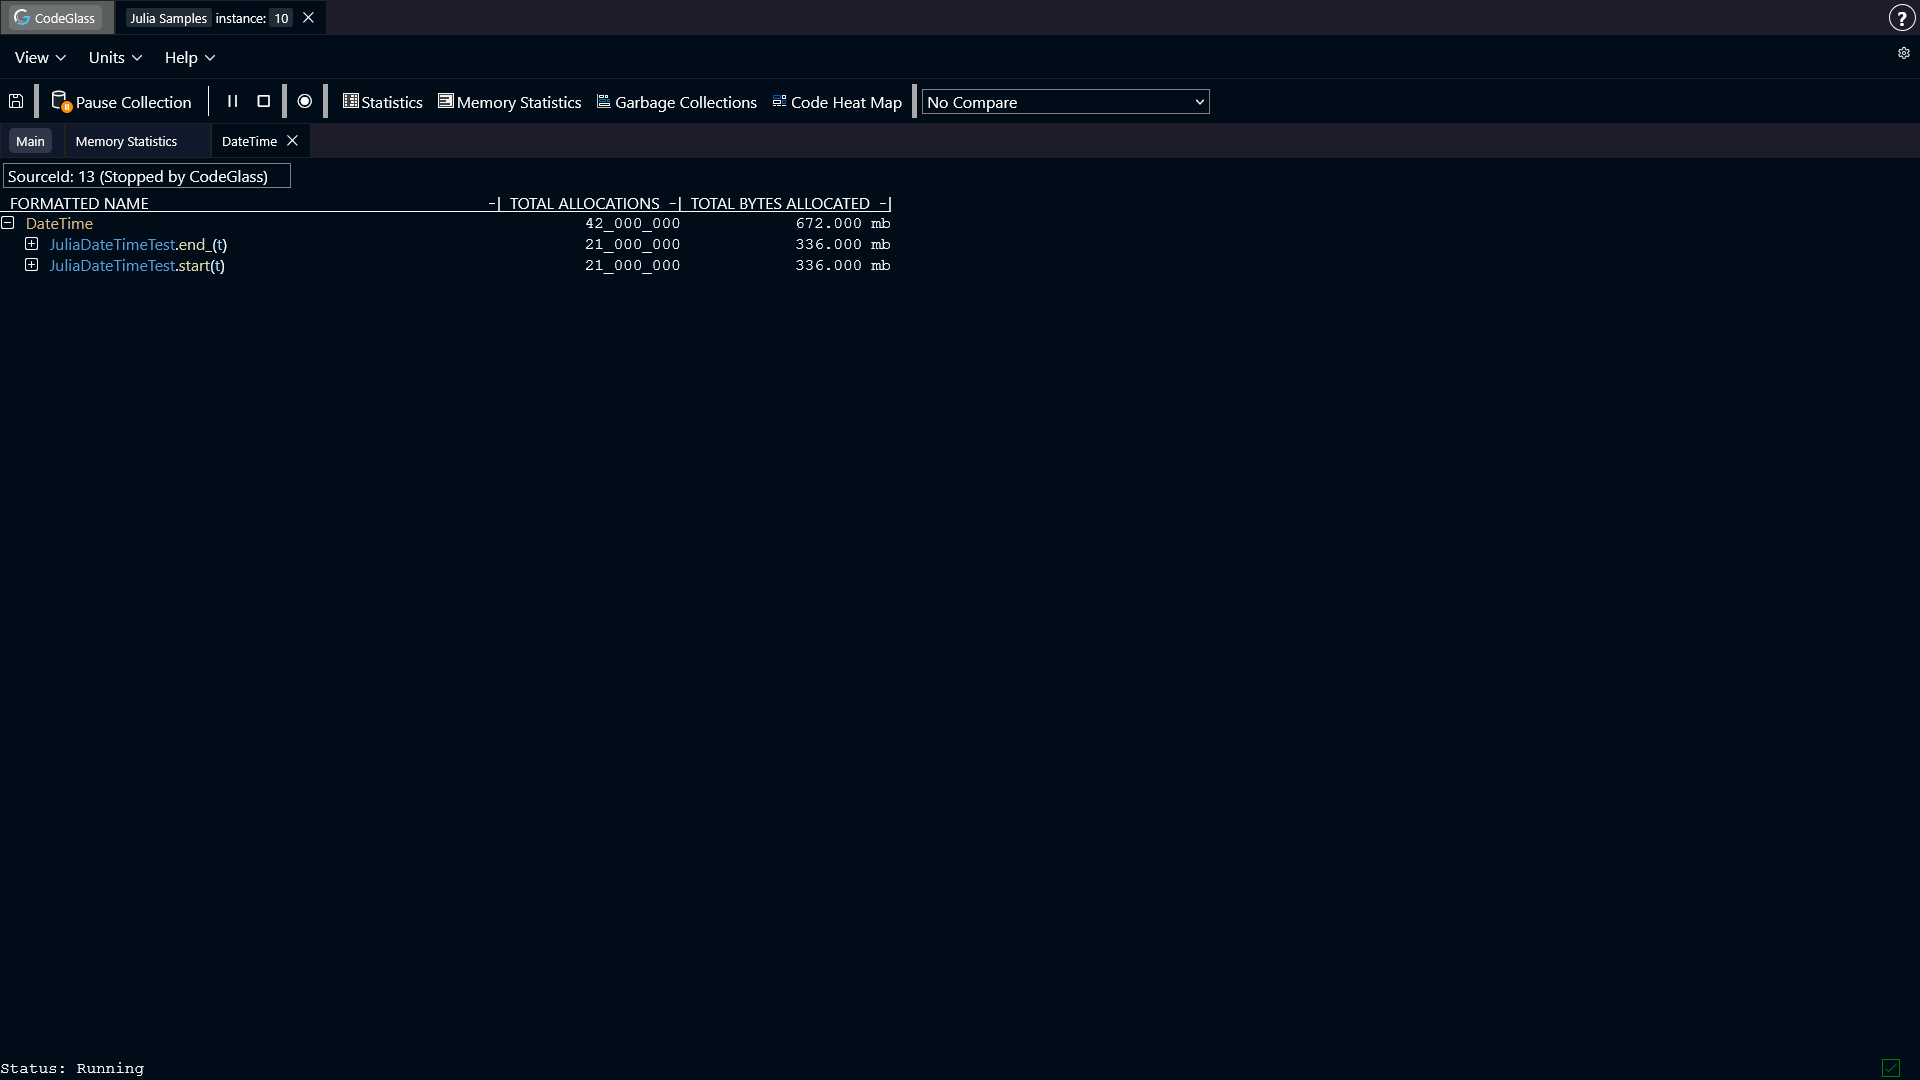Open the Statistics view

tap(383, 102)
